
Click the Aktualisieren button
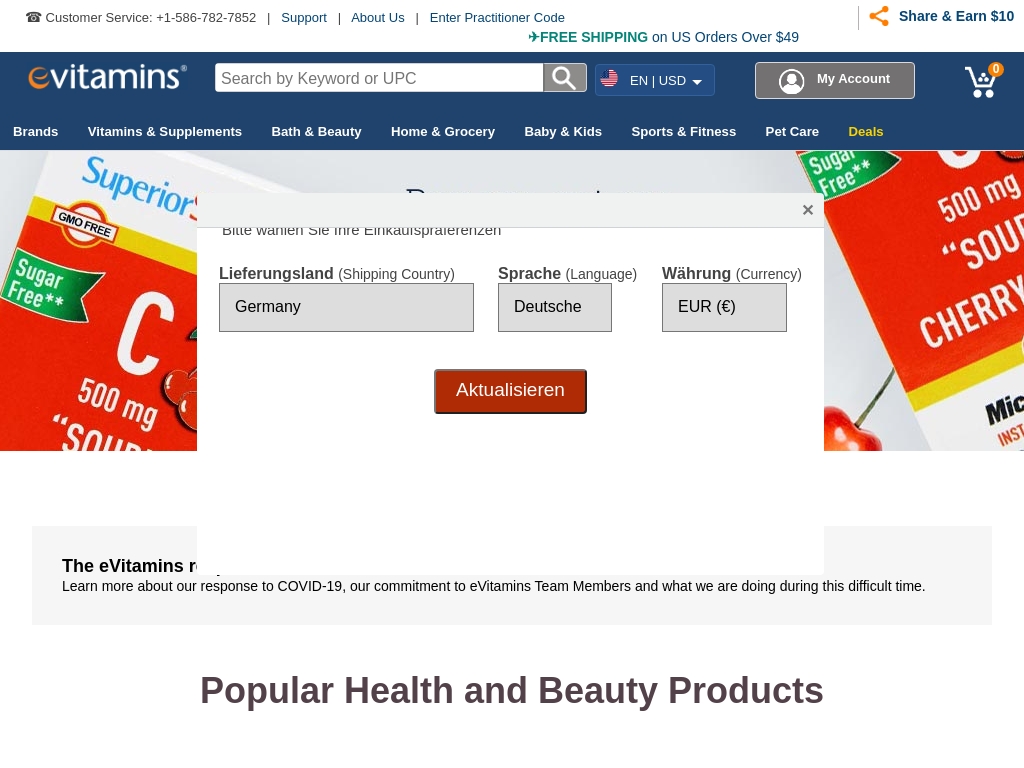coord(511,391)
